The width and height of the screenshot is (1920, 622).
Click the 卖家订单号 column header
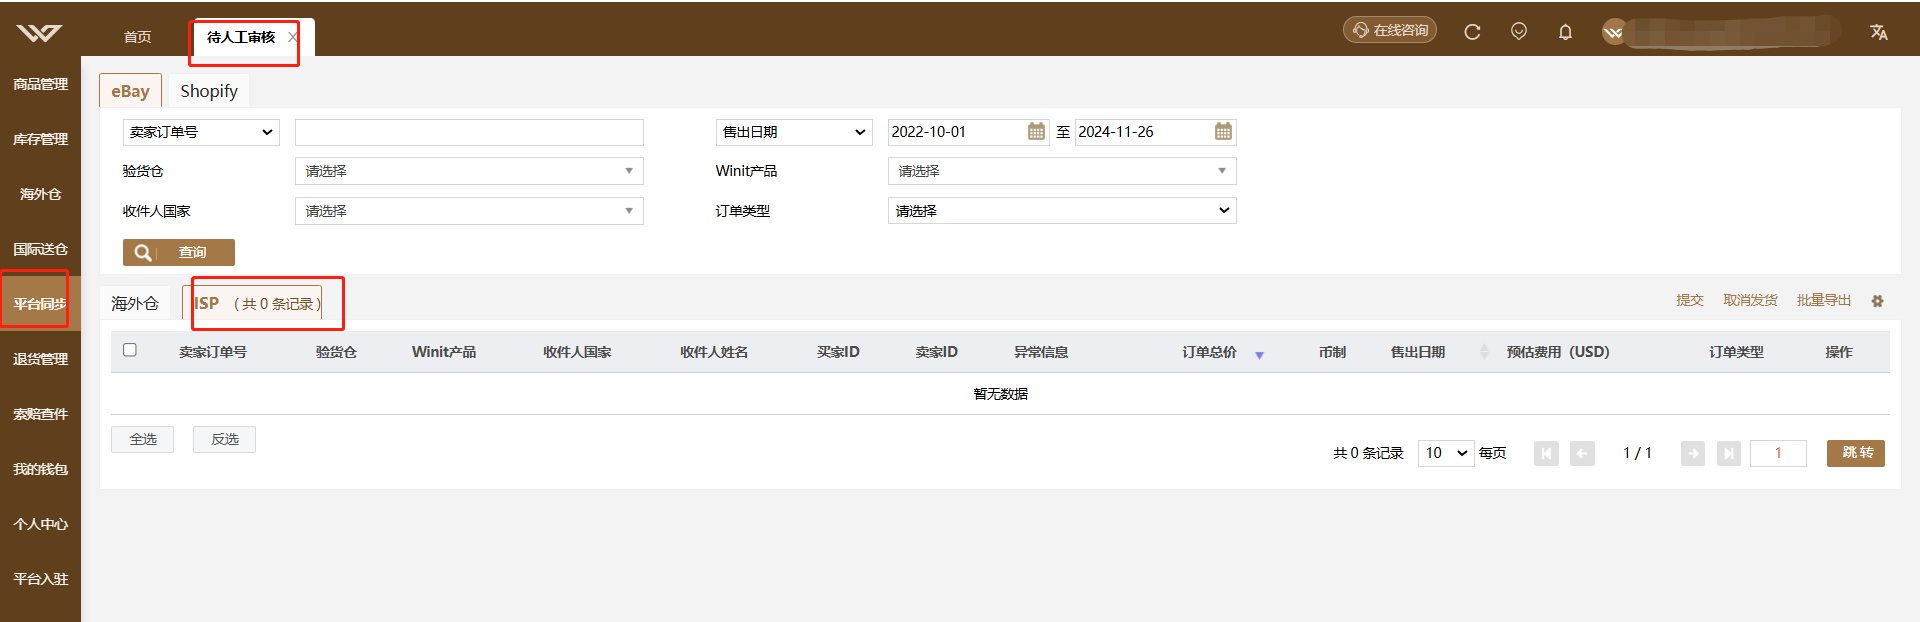(x=213, y=352)
